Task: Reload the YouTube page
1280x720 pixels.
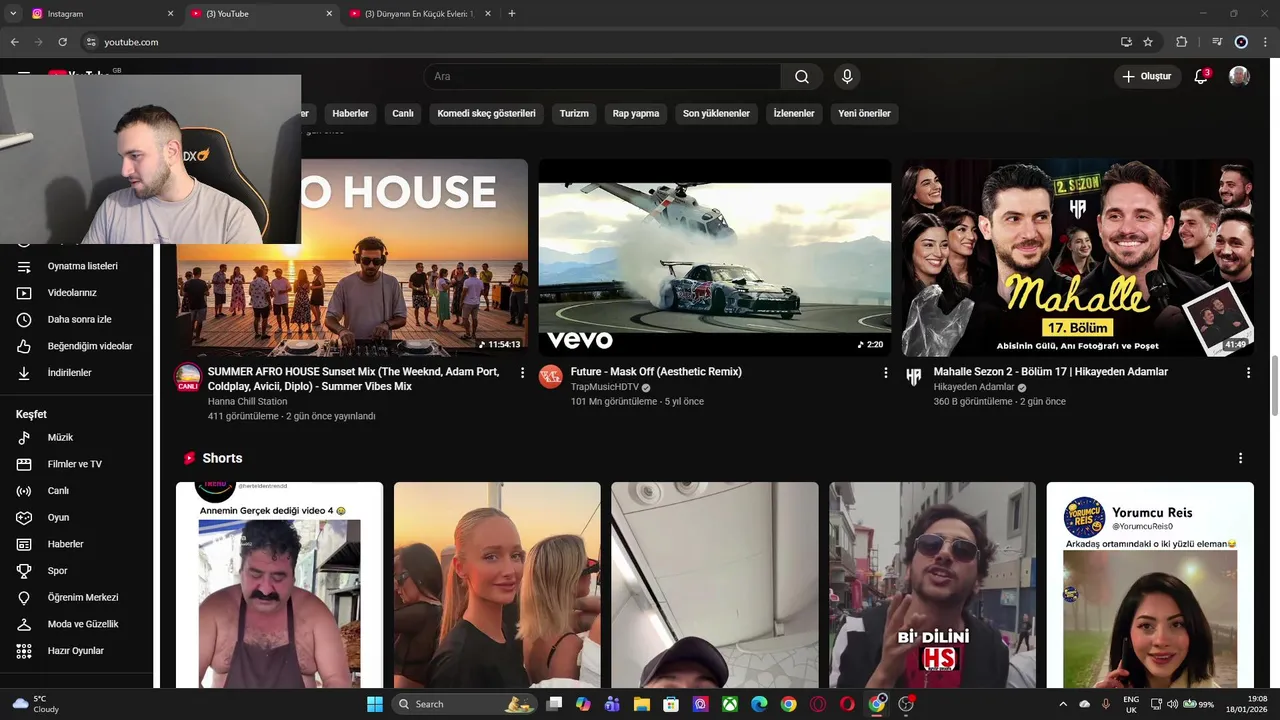Action: pos(62,42)
